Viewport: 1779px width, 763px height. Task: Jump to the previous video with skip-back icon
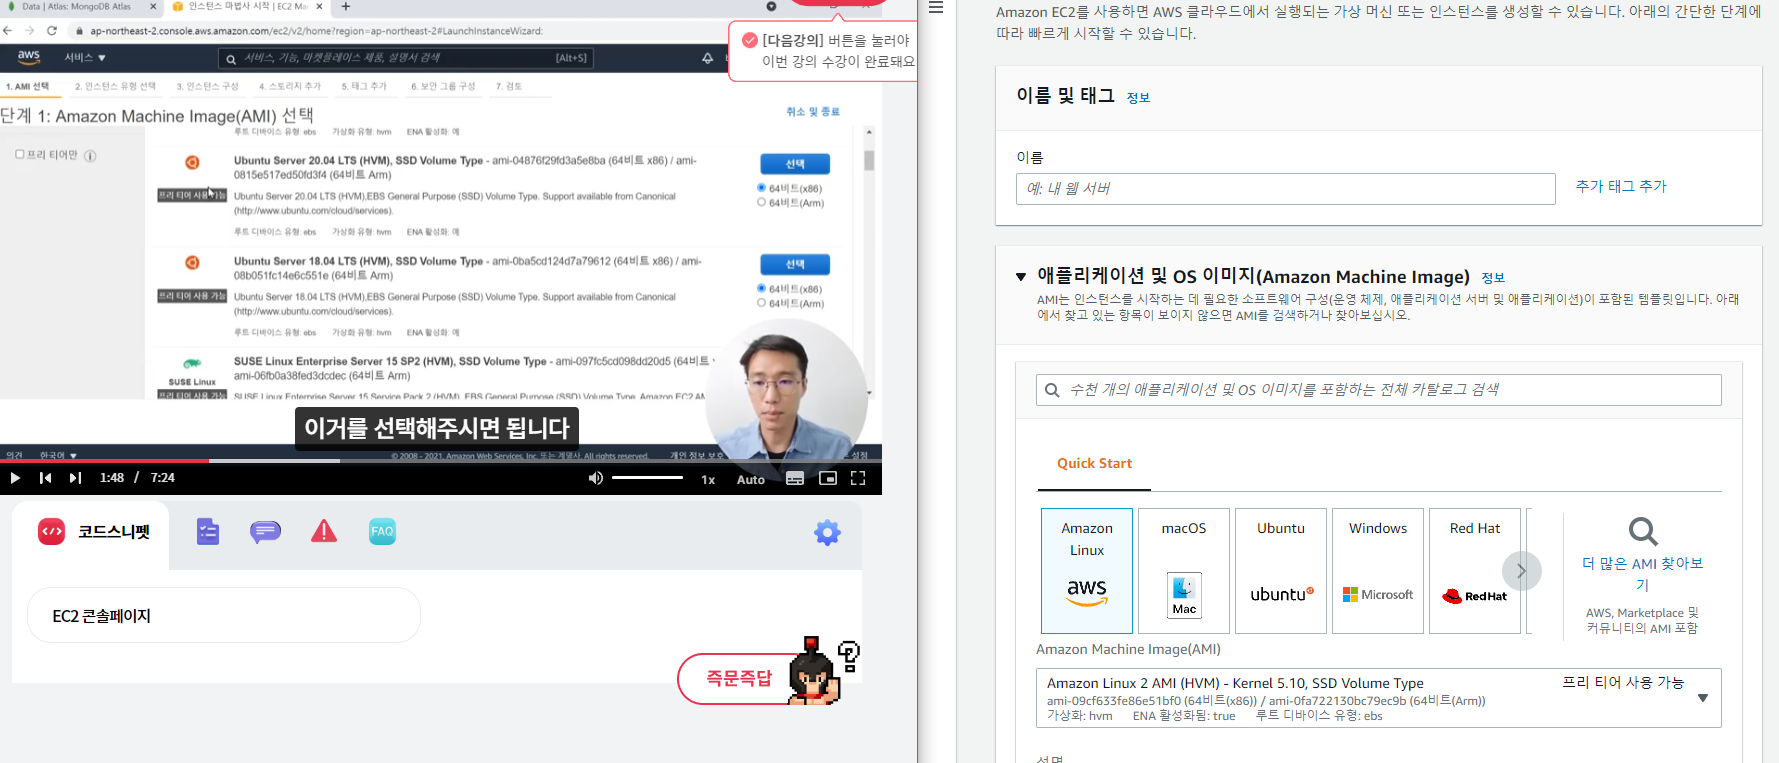pos(46,478)
